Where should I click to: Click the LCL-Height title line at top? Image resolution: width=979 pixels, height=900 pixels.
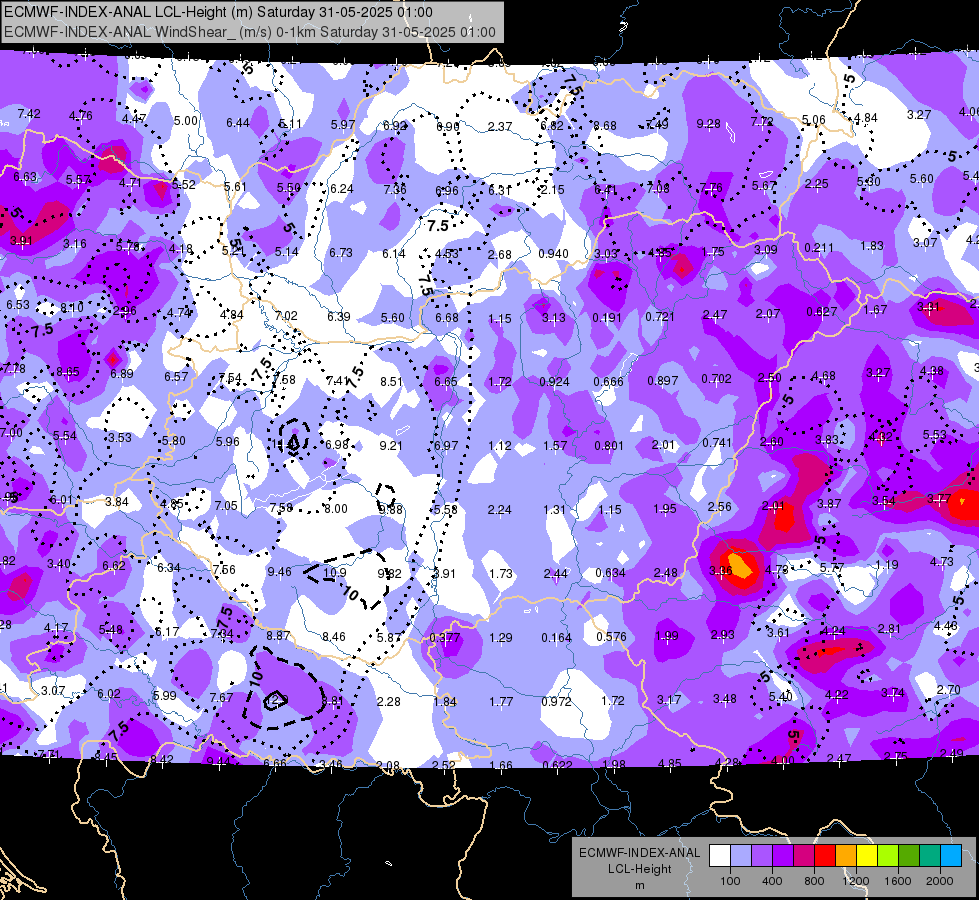point(218,12)
